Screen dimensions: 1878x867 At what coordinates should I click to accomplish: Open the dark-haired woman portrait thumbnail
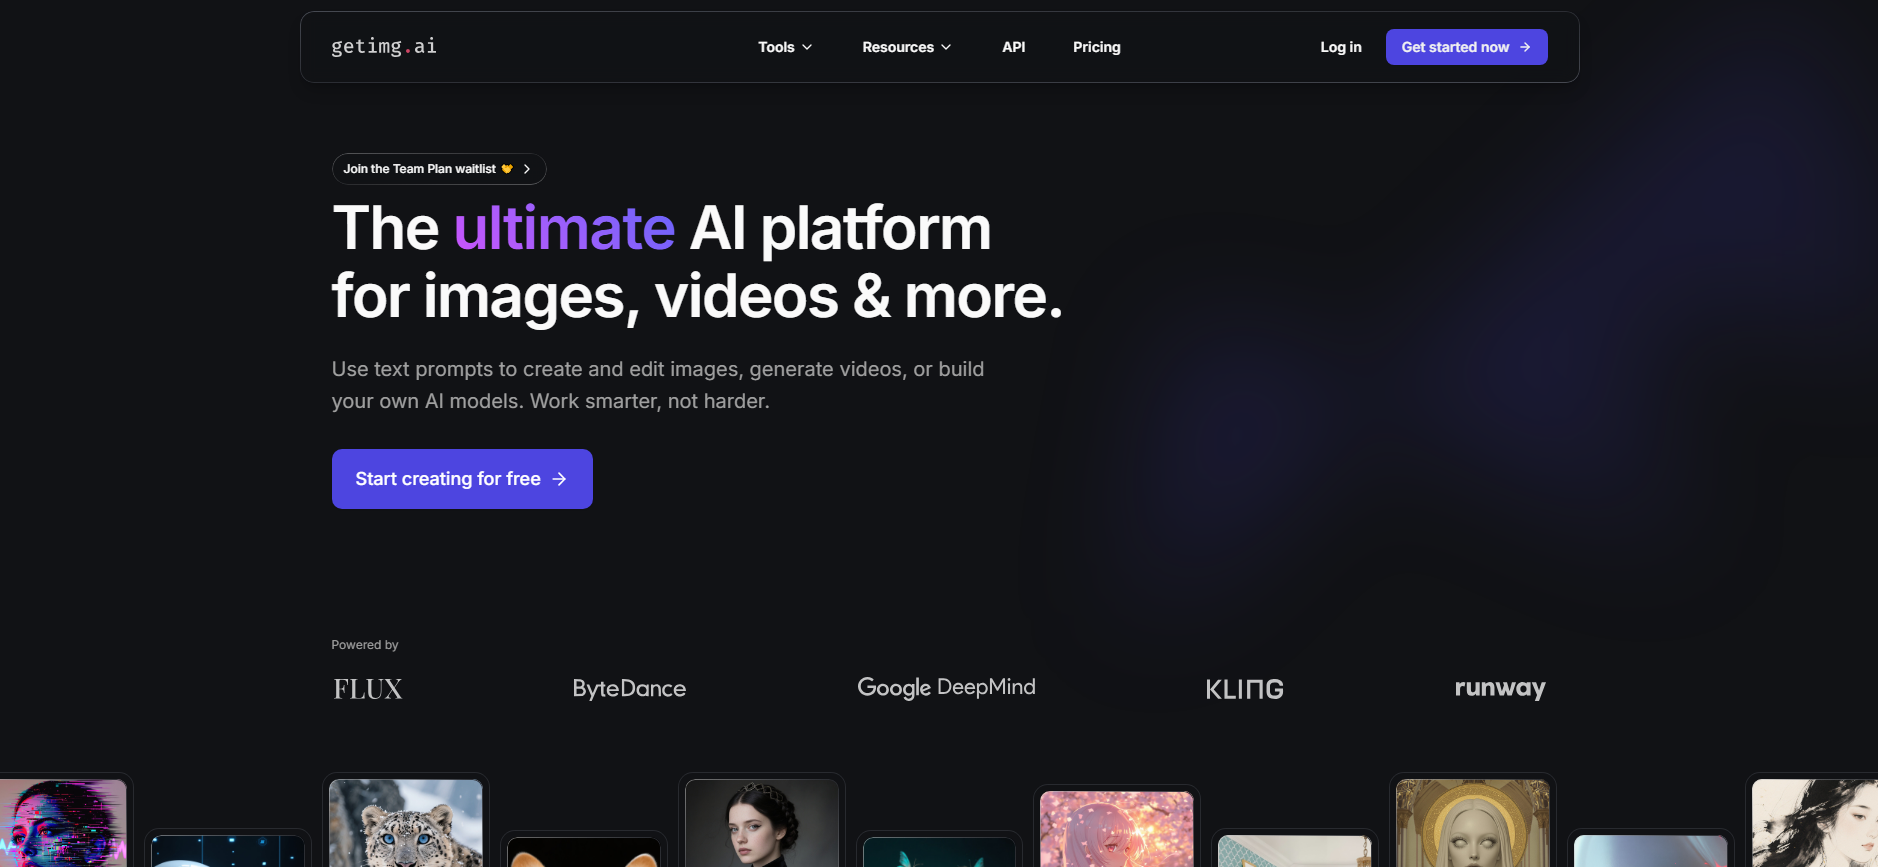pos(762,823)
